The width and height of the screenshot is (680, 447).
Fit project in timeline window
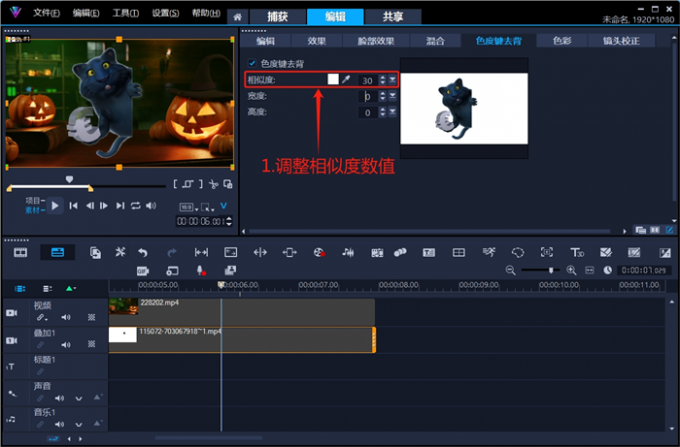[x=590, y=271]
